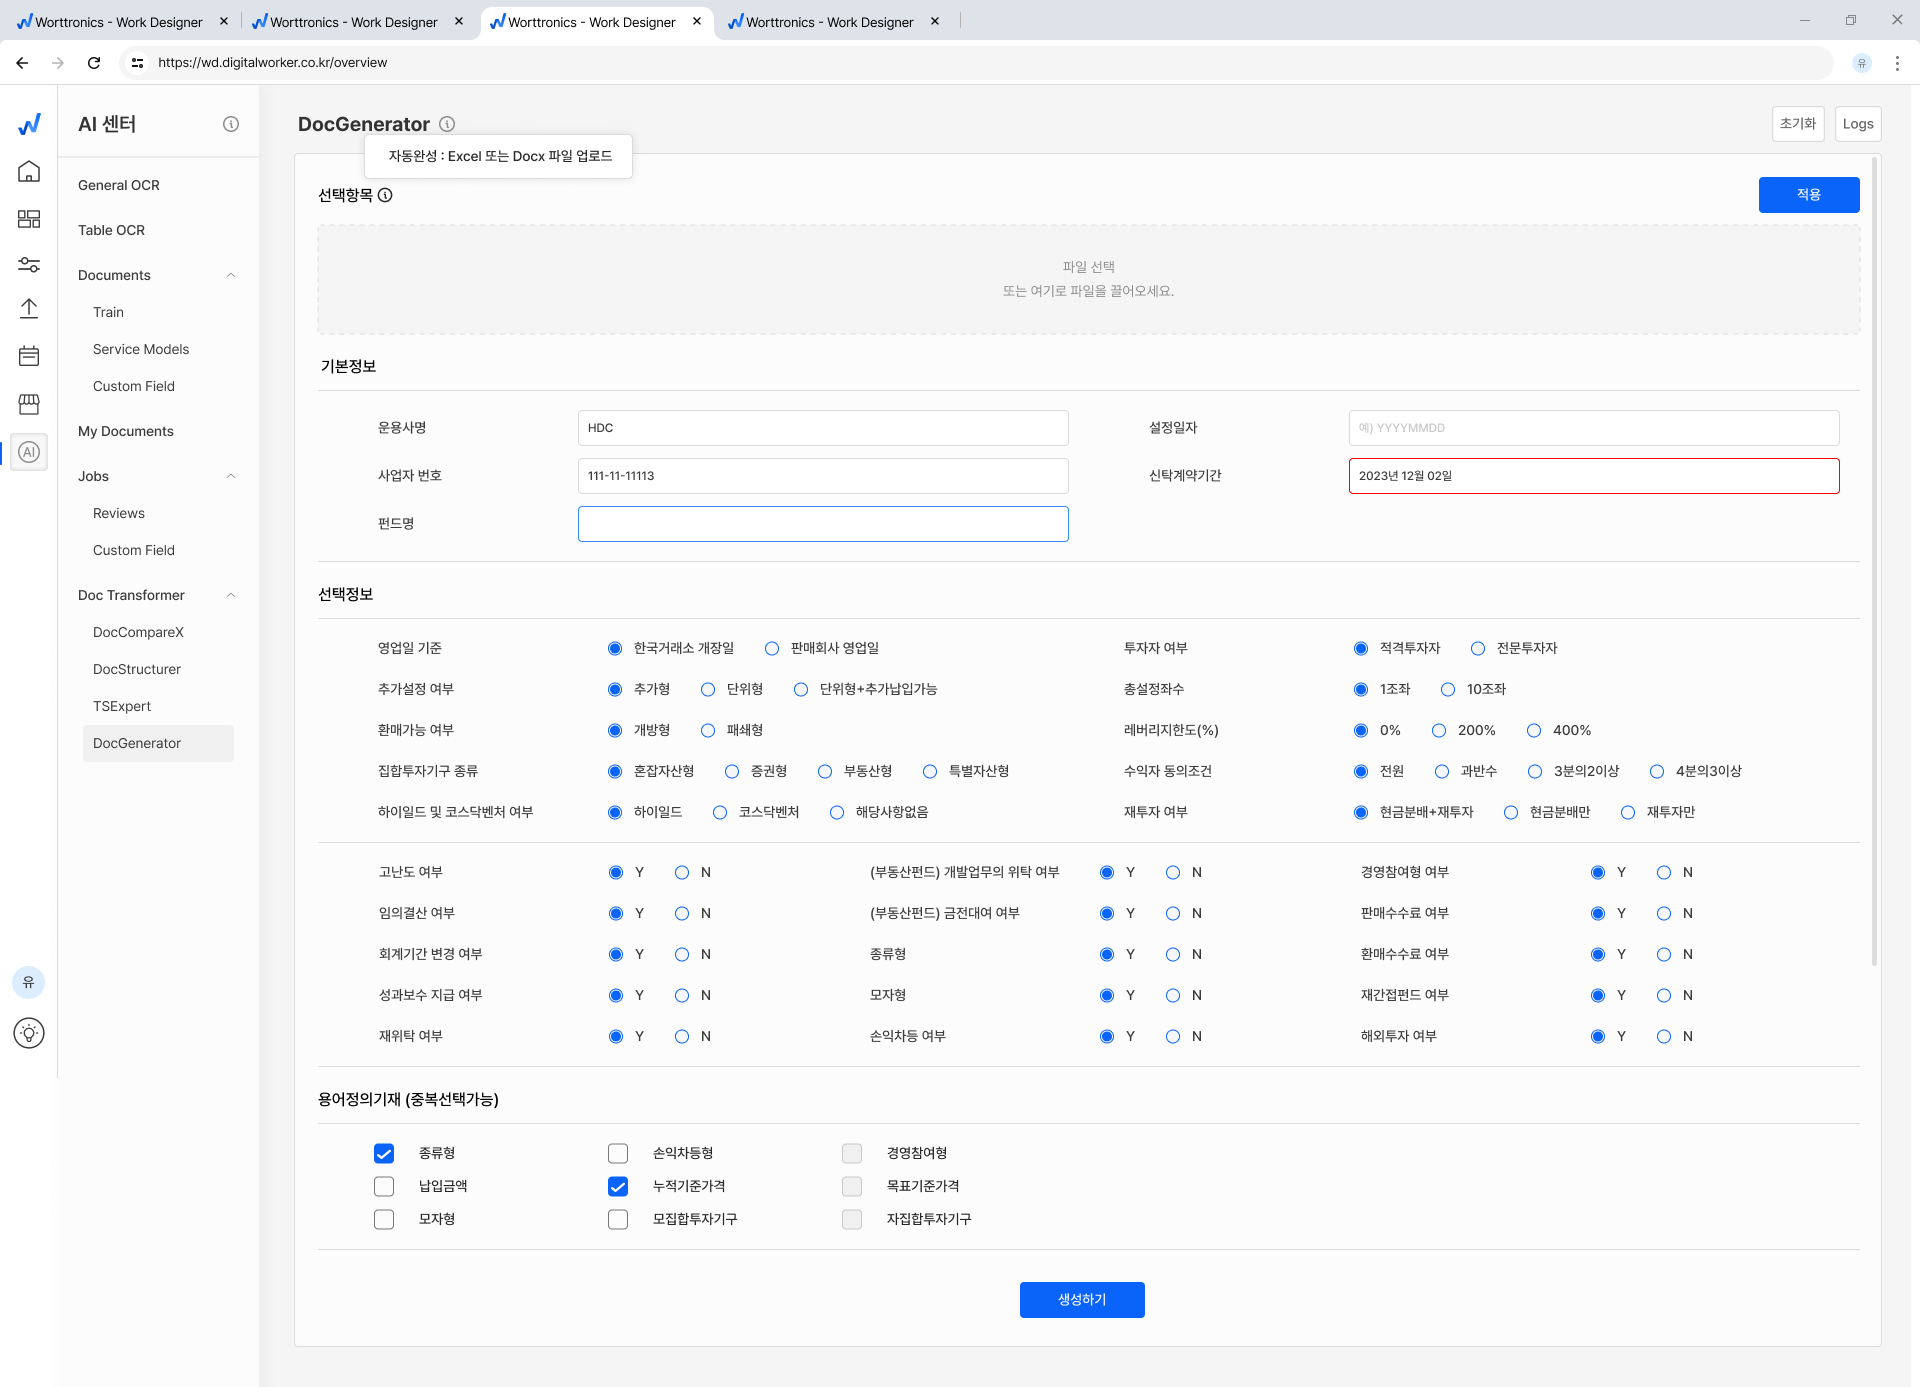Collapse the Jobs section chevron
This screenshot has width=1920, height=1387.
231,476
